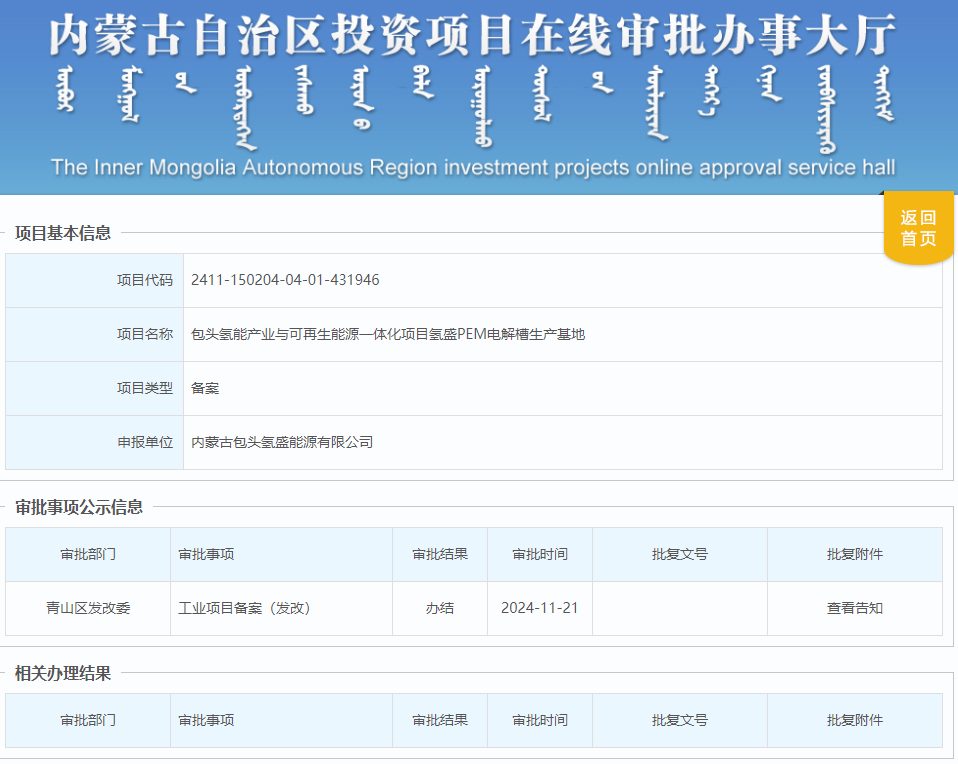Click the approval date 2024-11-21
The image size is (958, 764).
[x=540, y=608]
